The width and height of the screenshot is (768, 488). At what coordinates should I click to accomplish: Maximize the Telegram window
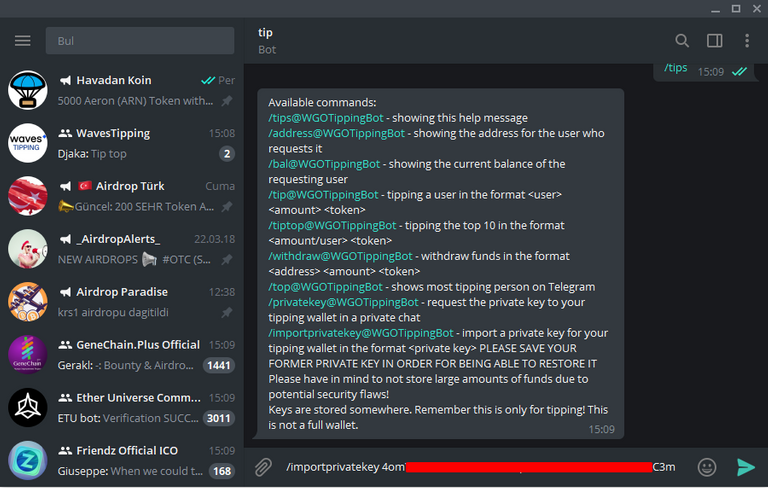736,9
